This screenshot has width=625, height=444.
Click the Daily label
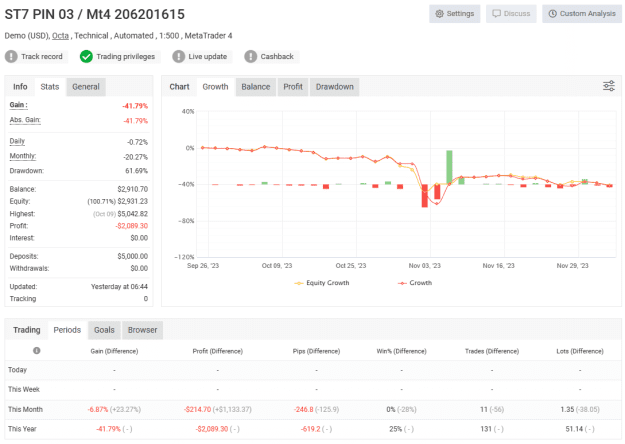(x=17, y=141)
